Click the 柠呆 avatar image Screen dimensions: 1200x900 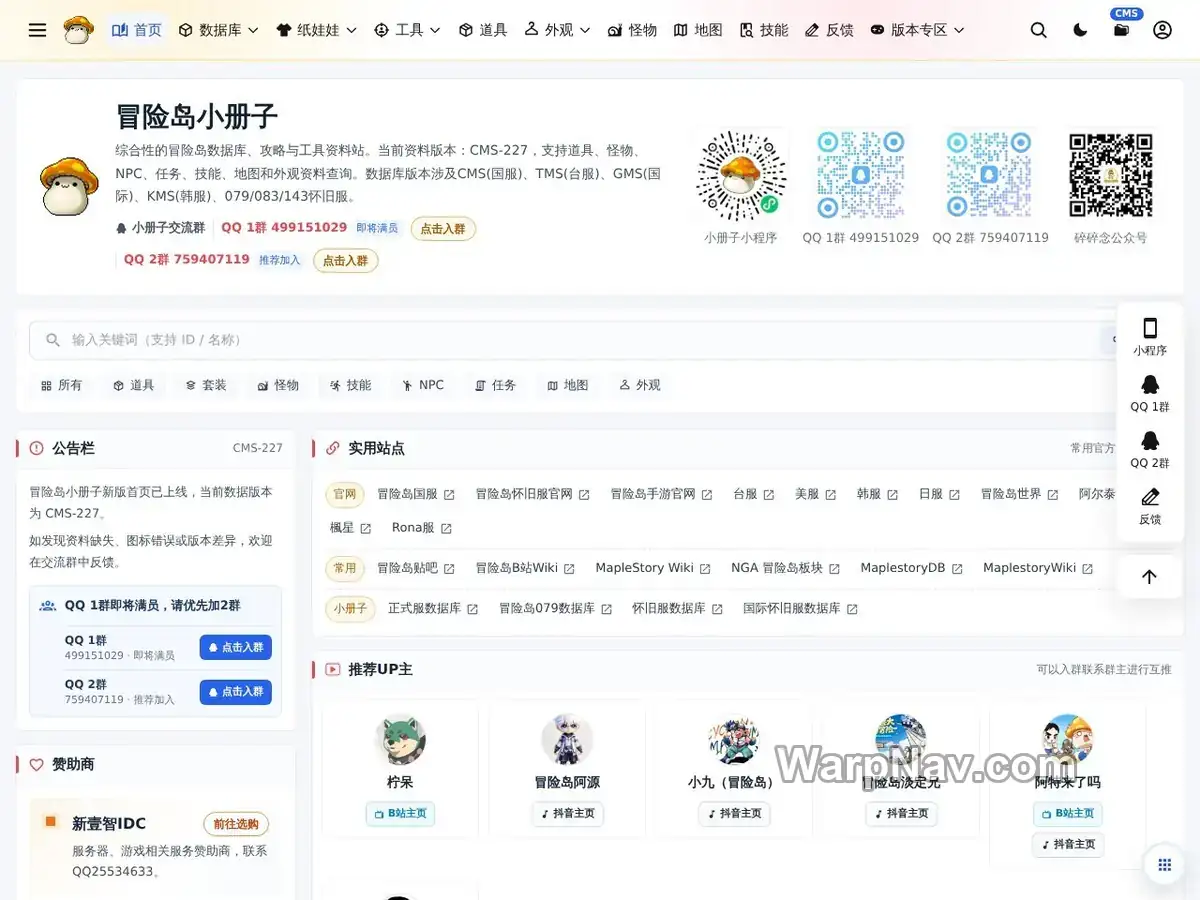(400, 740)
